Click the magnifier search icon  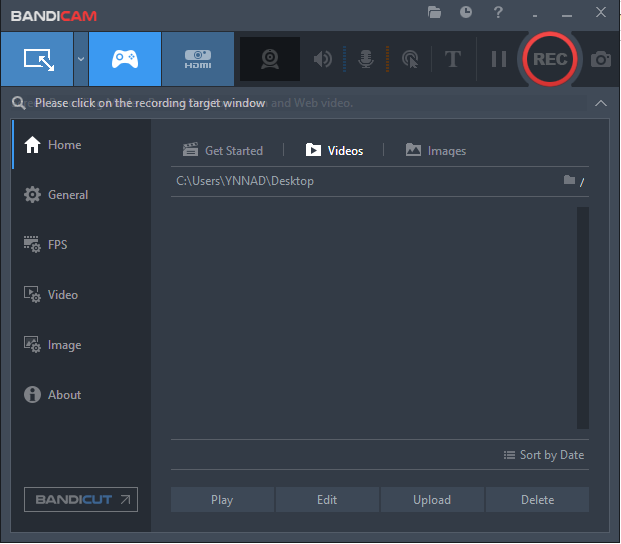coord(18,103)
